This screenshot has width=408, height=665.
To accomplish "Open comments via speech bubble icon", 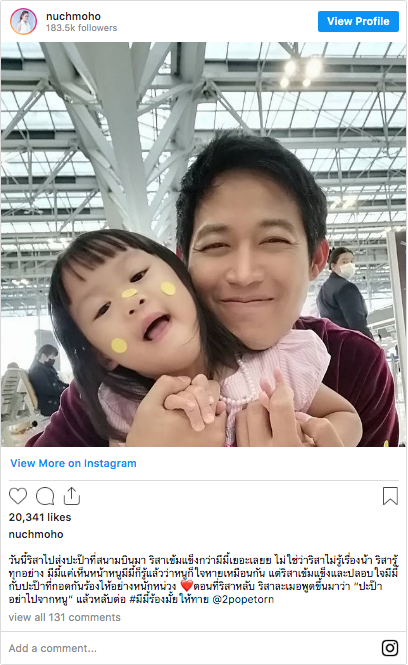I will (x=45, y=496).
